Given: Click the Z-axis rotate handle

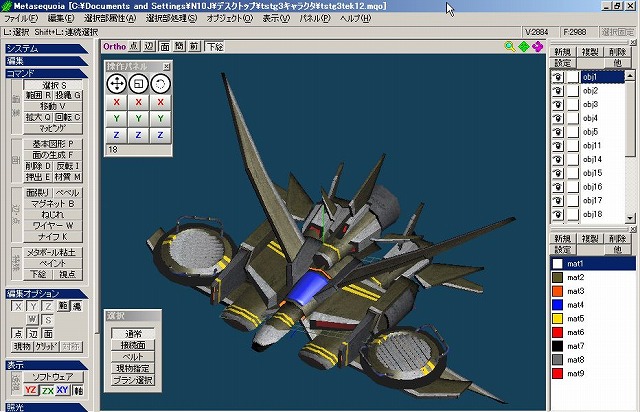Looking at the screenshot, I should [x=160, y=135].
